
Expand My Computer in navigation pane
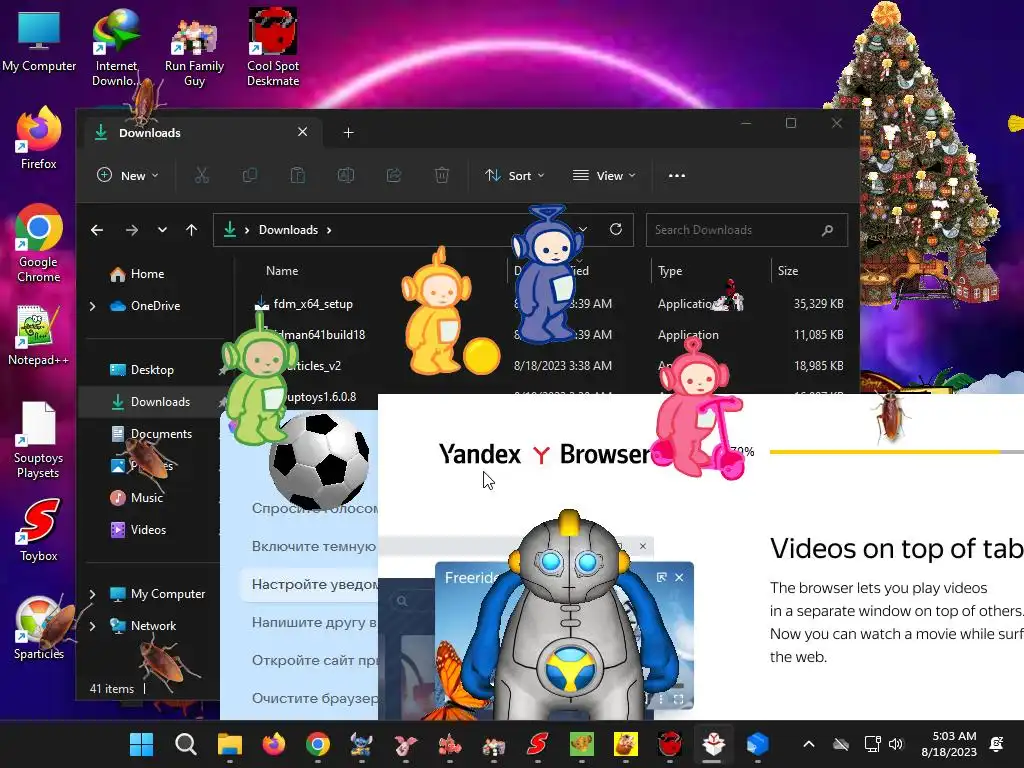tap(92, 594)
